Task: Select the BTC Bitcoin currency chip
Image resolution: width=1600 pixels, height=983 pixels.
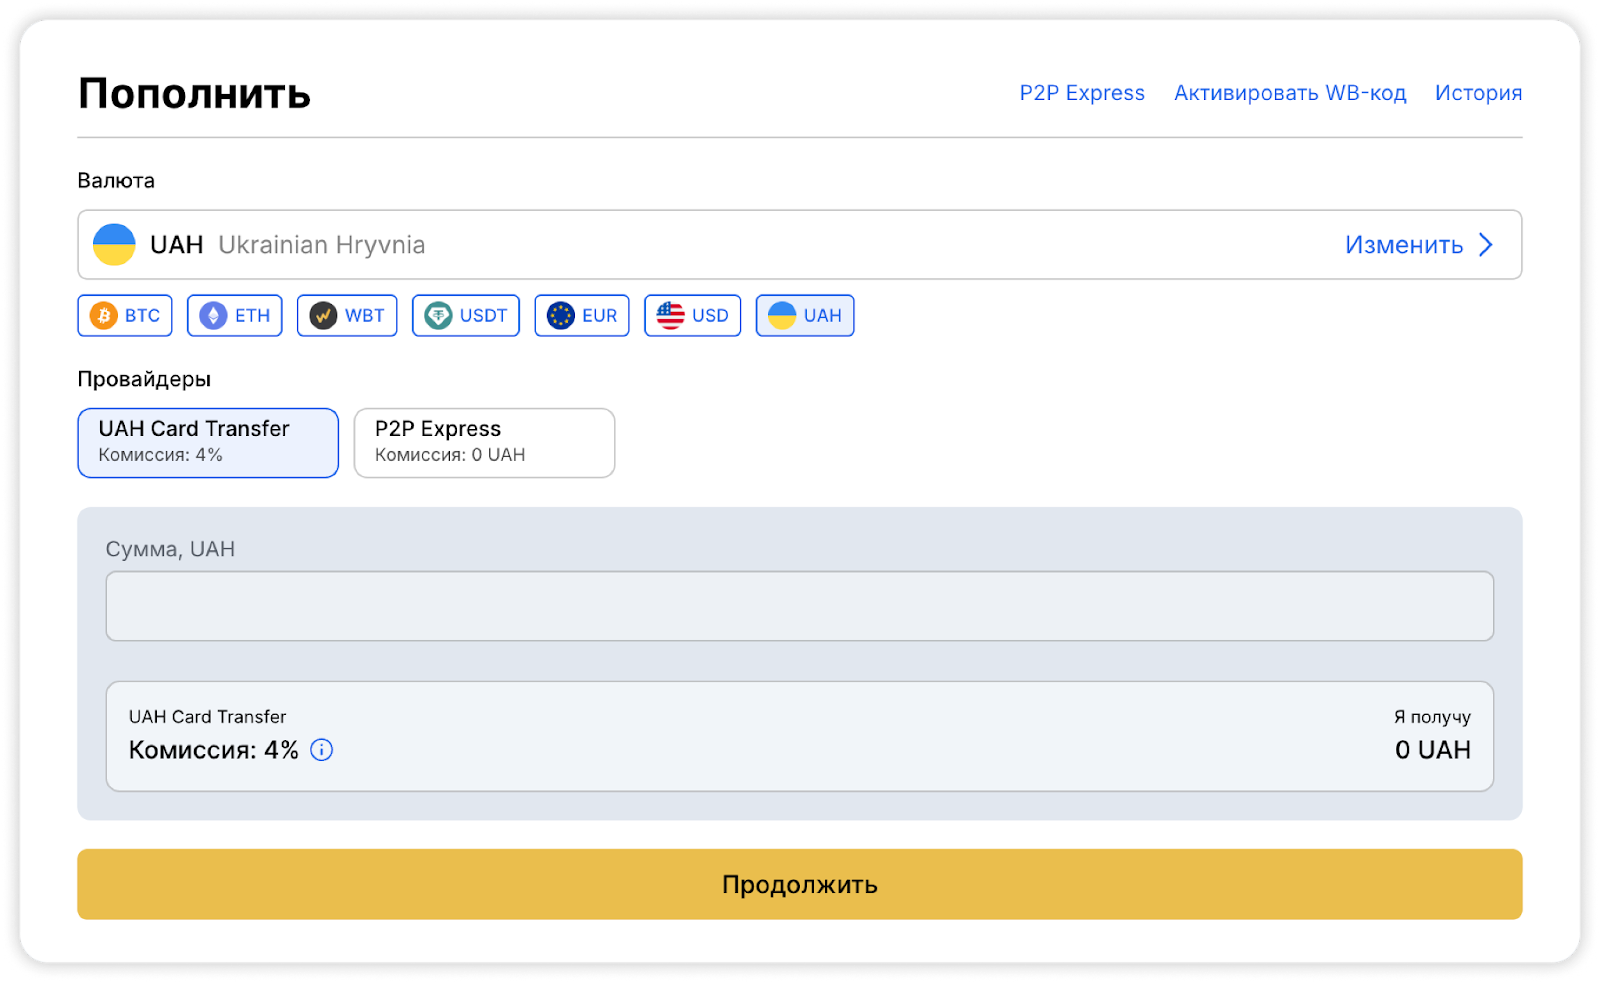Action: (125, 316)
